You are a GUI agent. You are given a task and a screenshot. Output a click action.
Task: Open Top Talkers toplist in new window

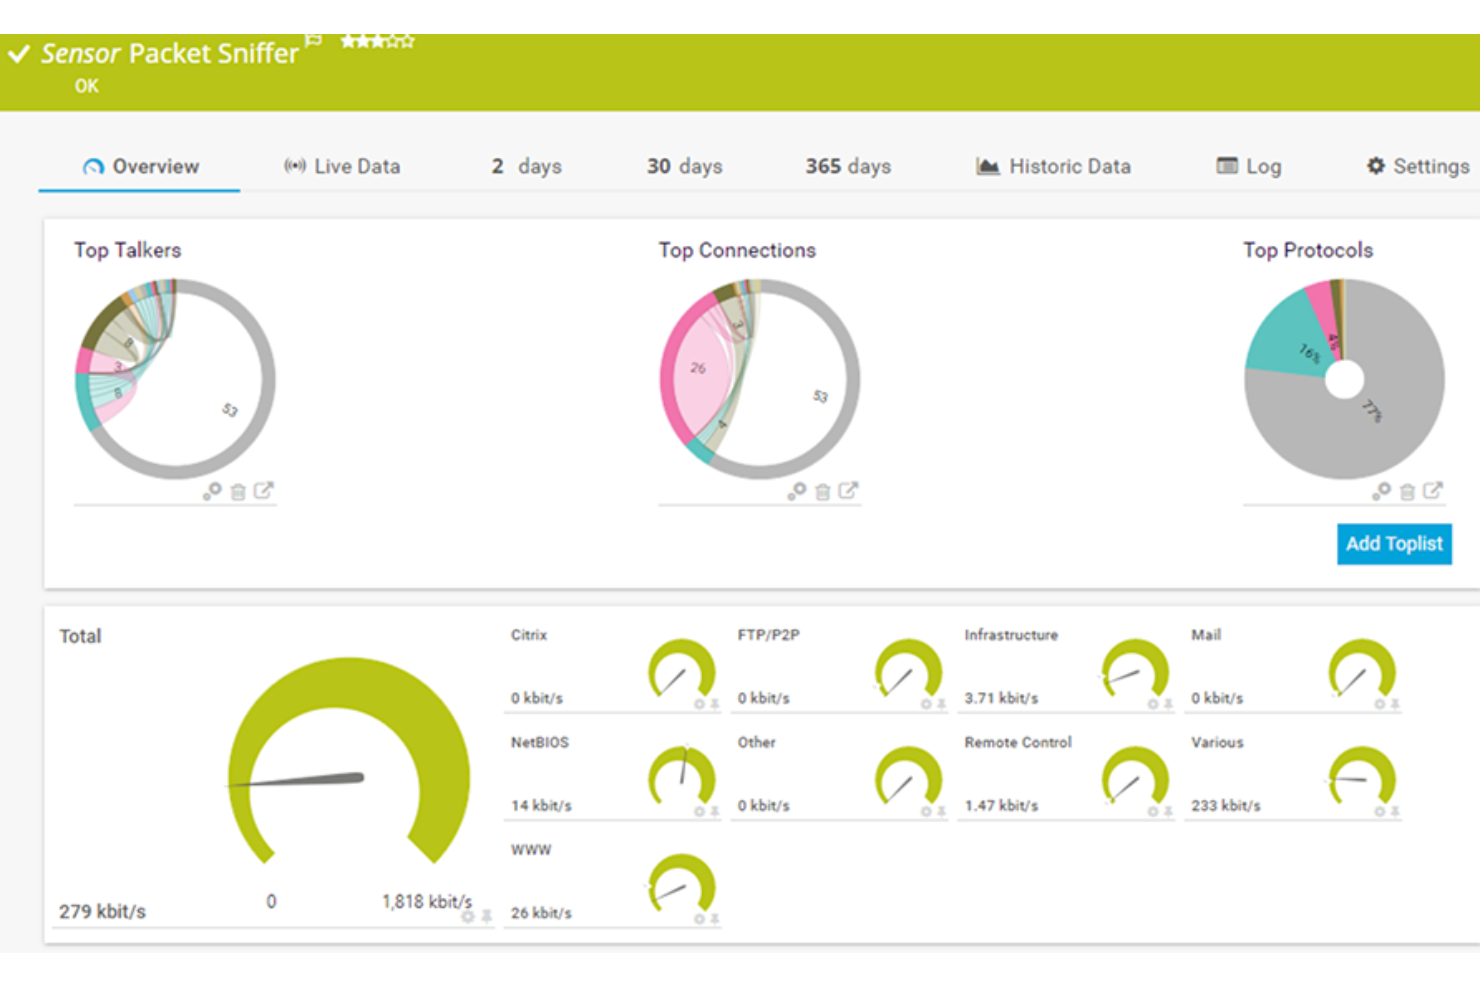point(264,490)
